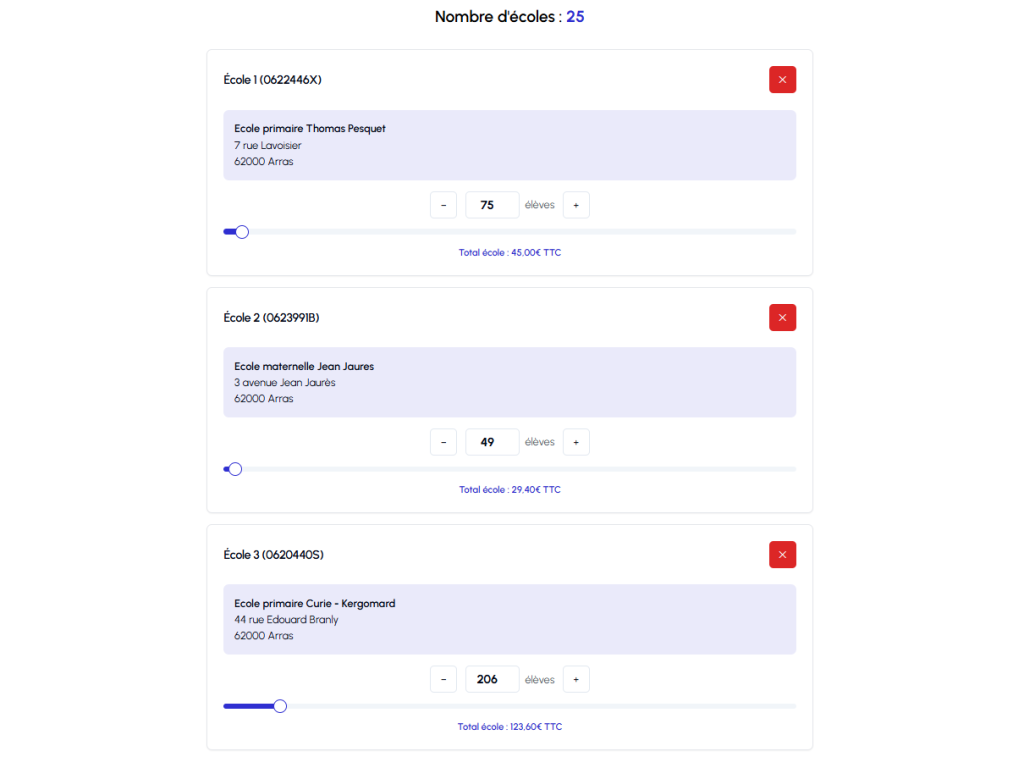
Task: Click the slider thumb for École 3
Action: [280, 706]
